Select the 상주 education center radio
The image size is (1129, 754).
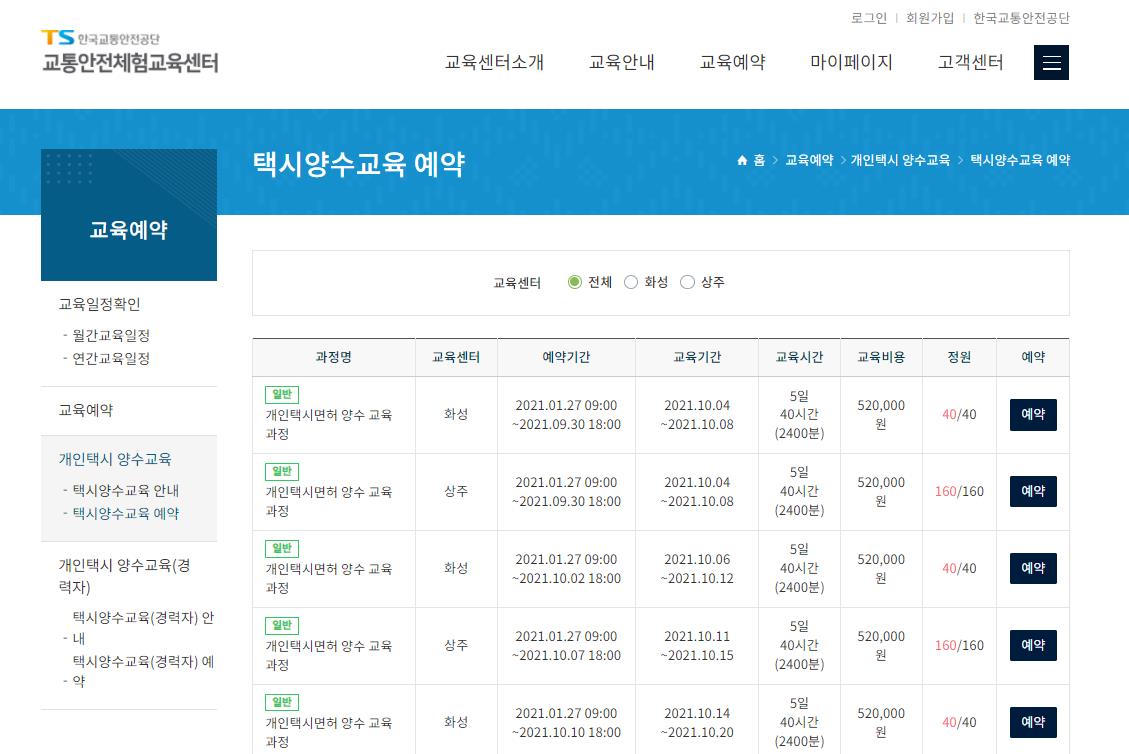click(688, 282)
